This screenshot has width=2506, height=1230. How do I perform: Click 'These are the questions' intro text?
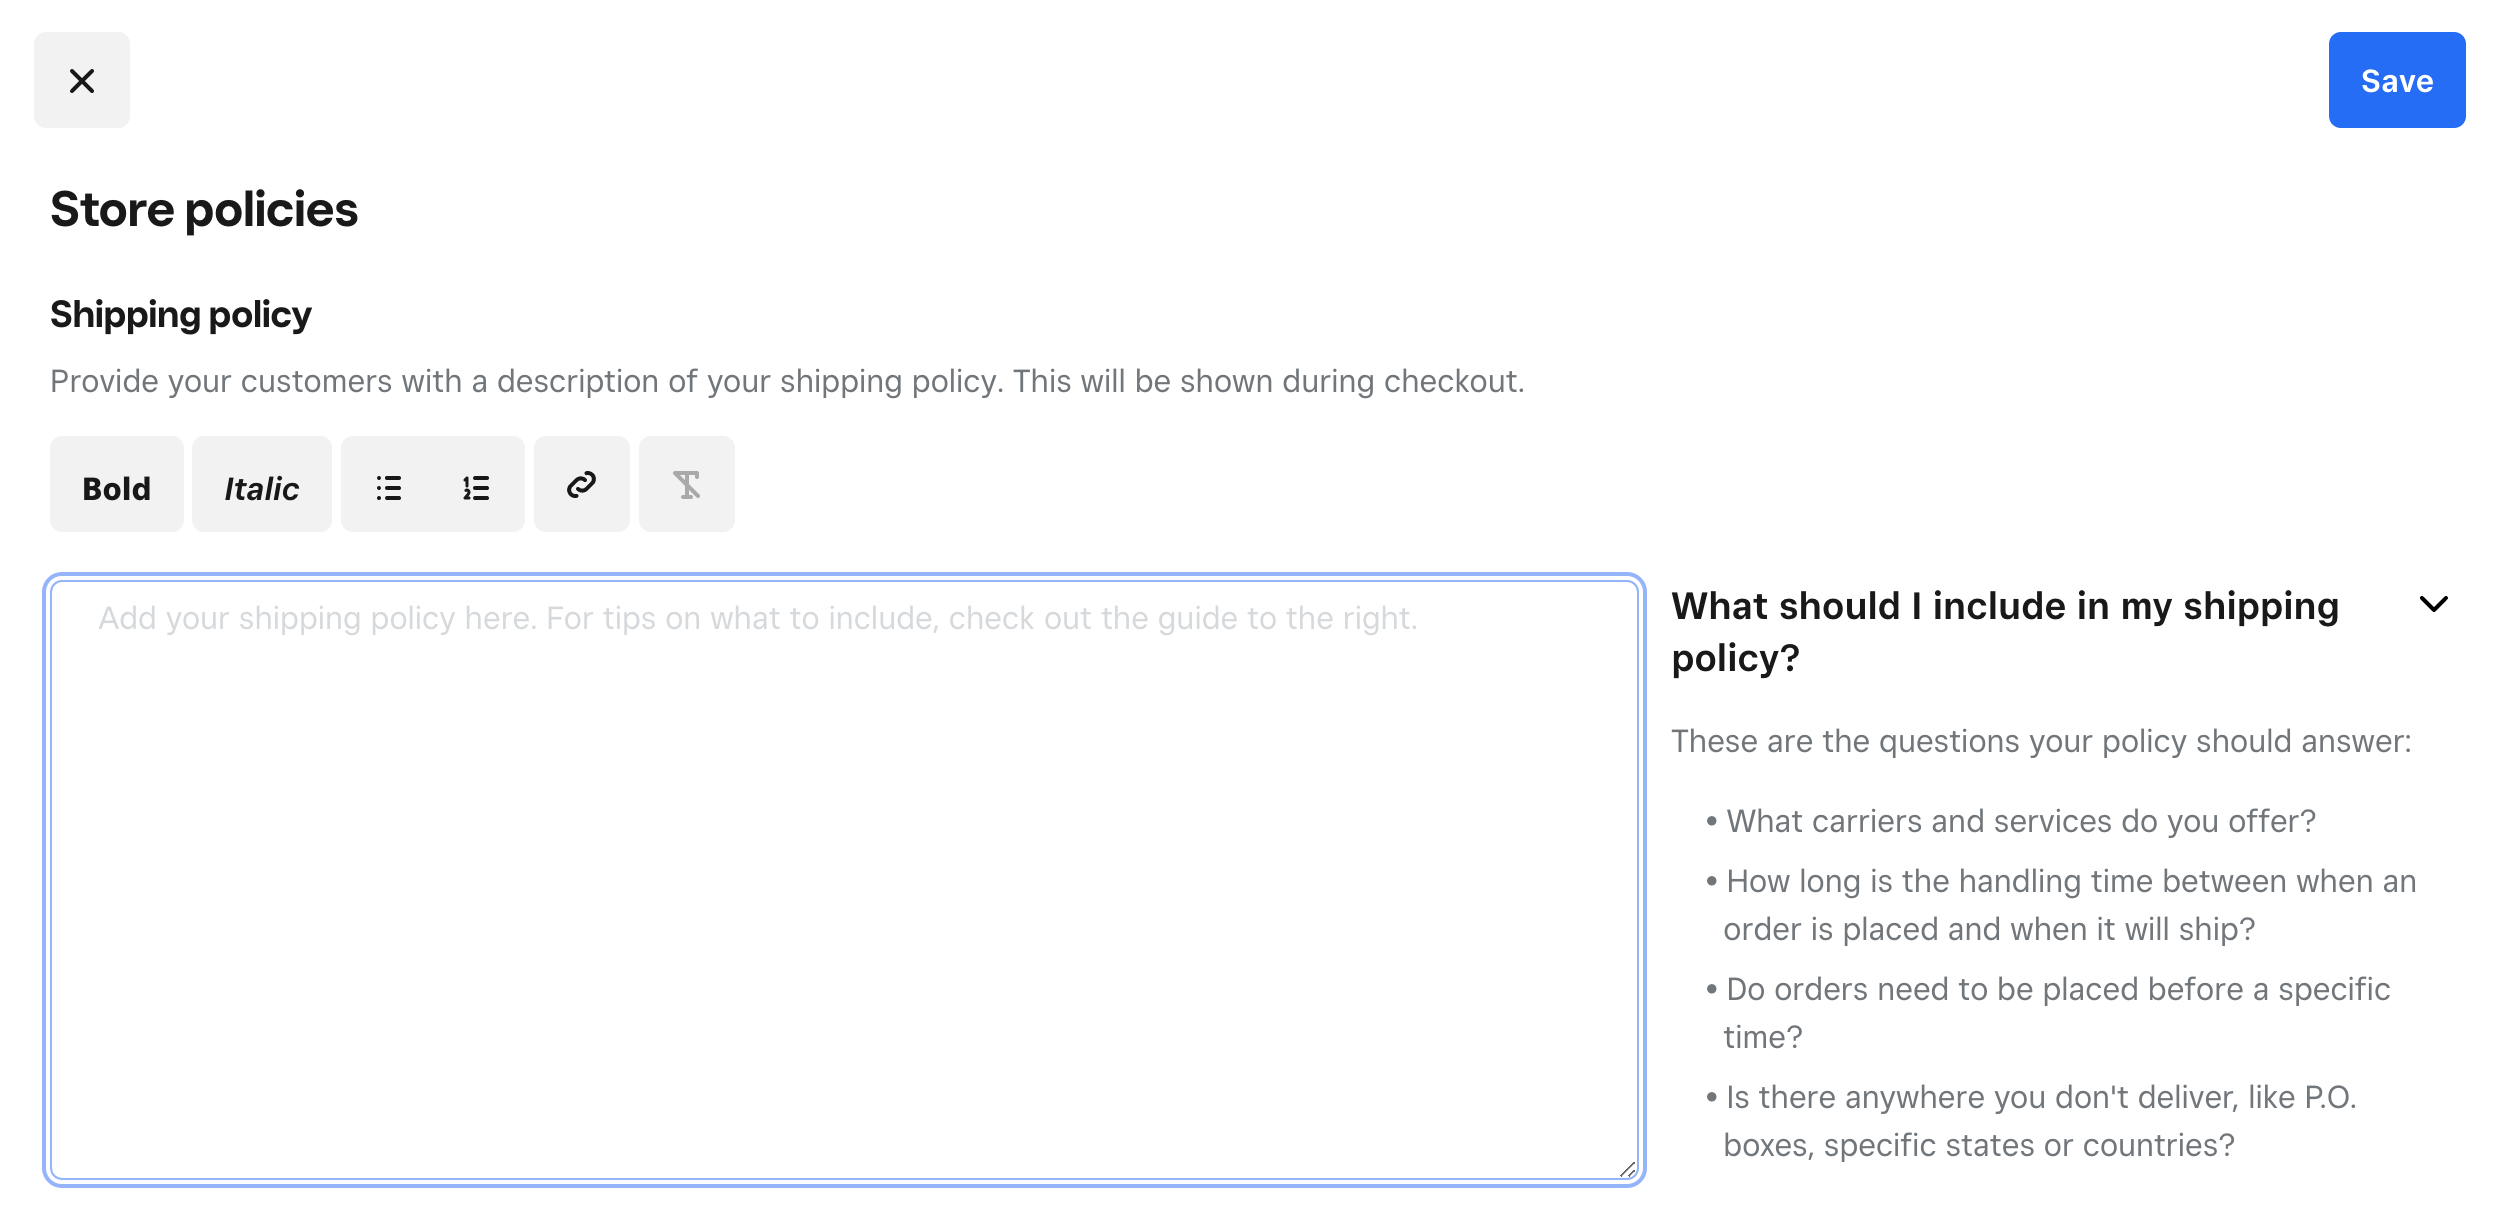coord(2041,741)
